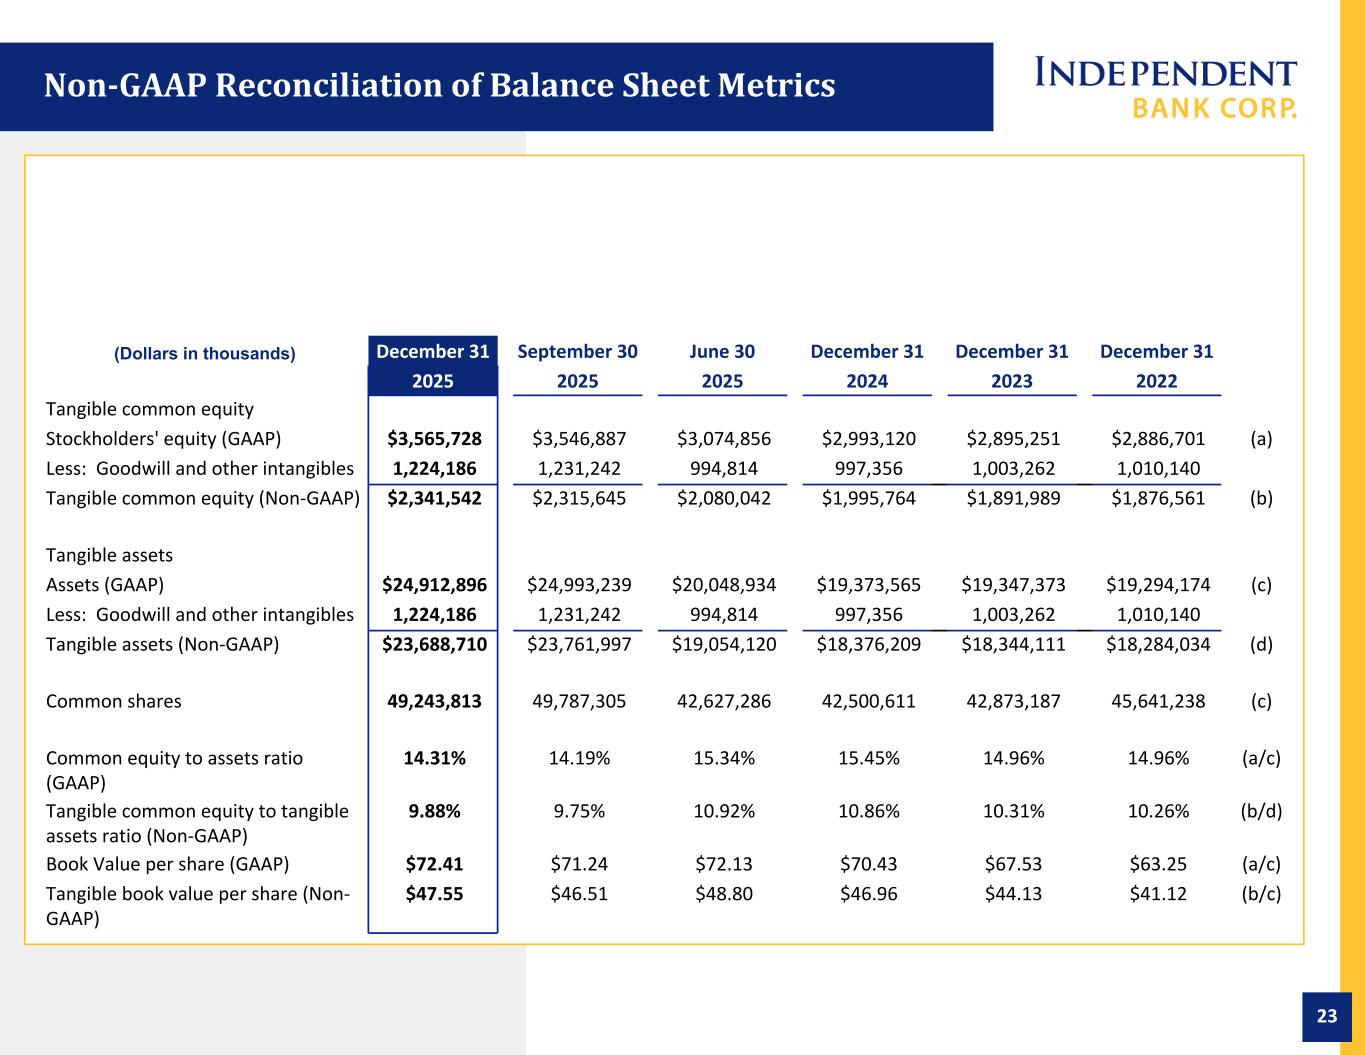
Task: Select the December 31 2025 column header
Action: [x=433, y=366]
